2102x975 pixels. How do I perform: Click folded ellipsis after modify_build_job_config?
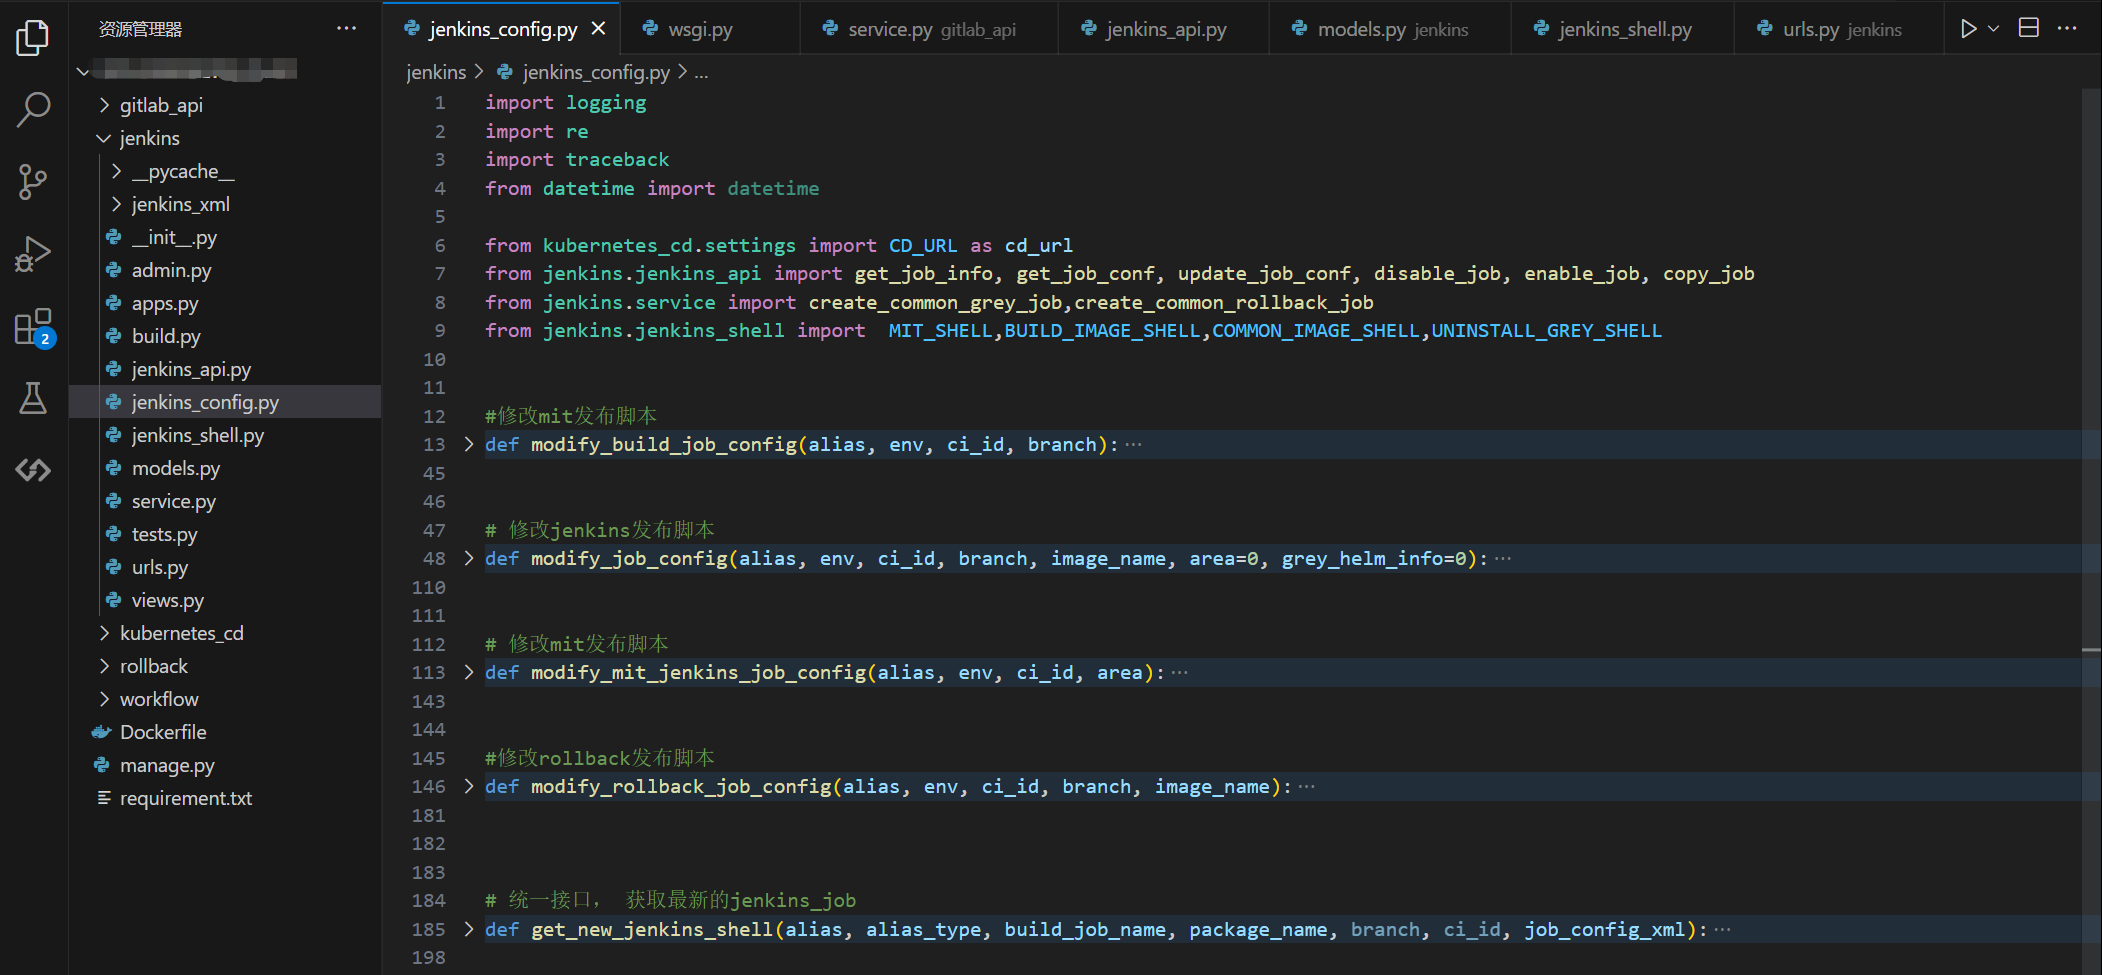pyautogui.click(x=1133, y=444)
